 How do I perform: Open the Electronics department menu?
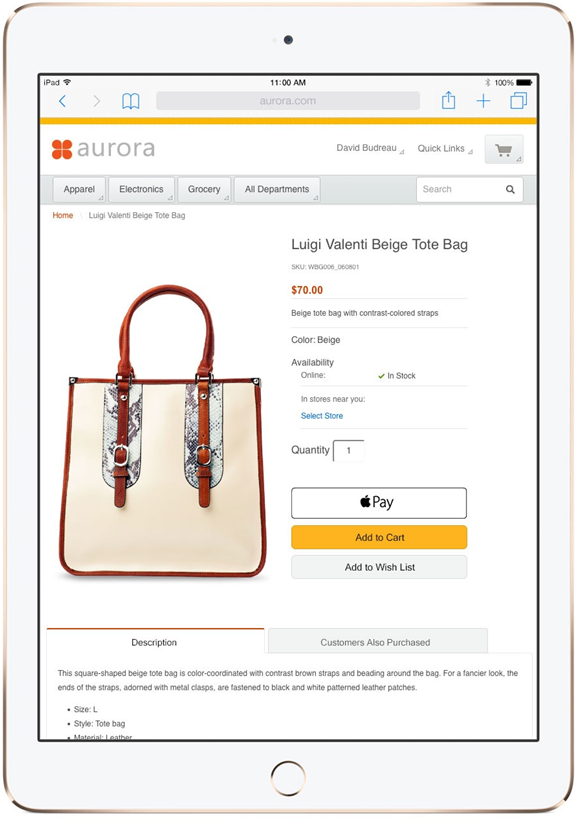[141, 189]
